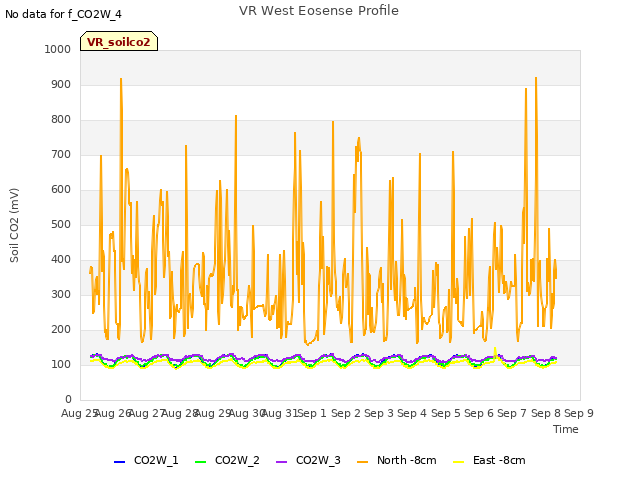Screen dimensions: 640x480
Task: Click the Aug 25 x-axis date label
Action: point(79,413)
